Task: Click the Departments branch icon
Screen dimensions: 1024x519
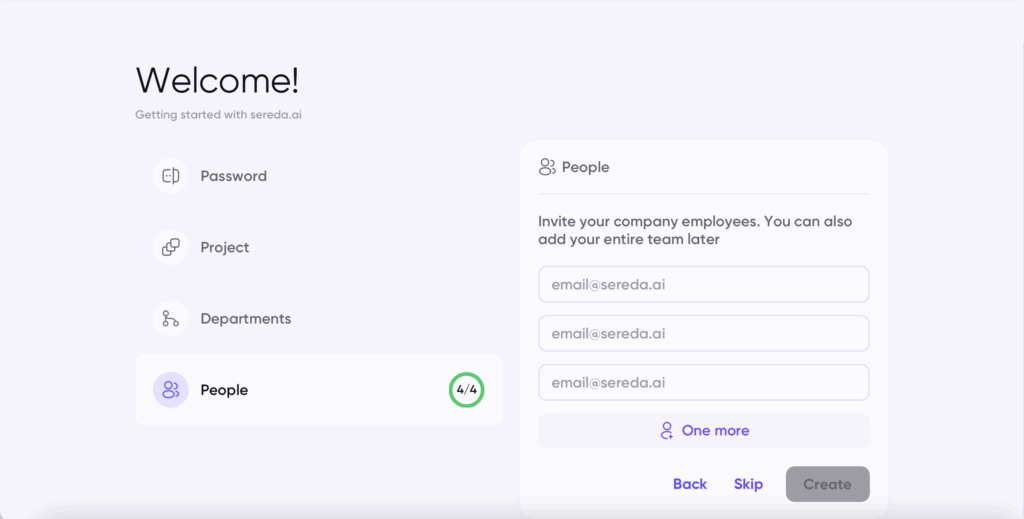Action: tap(170, 319)
